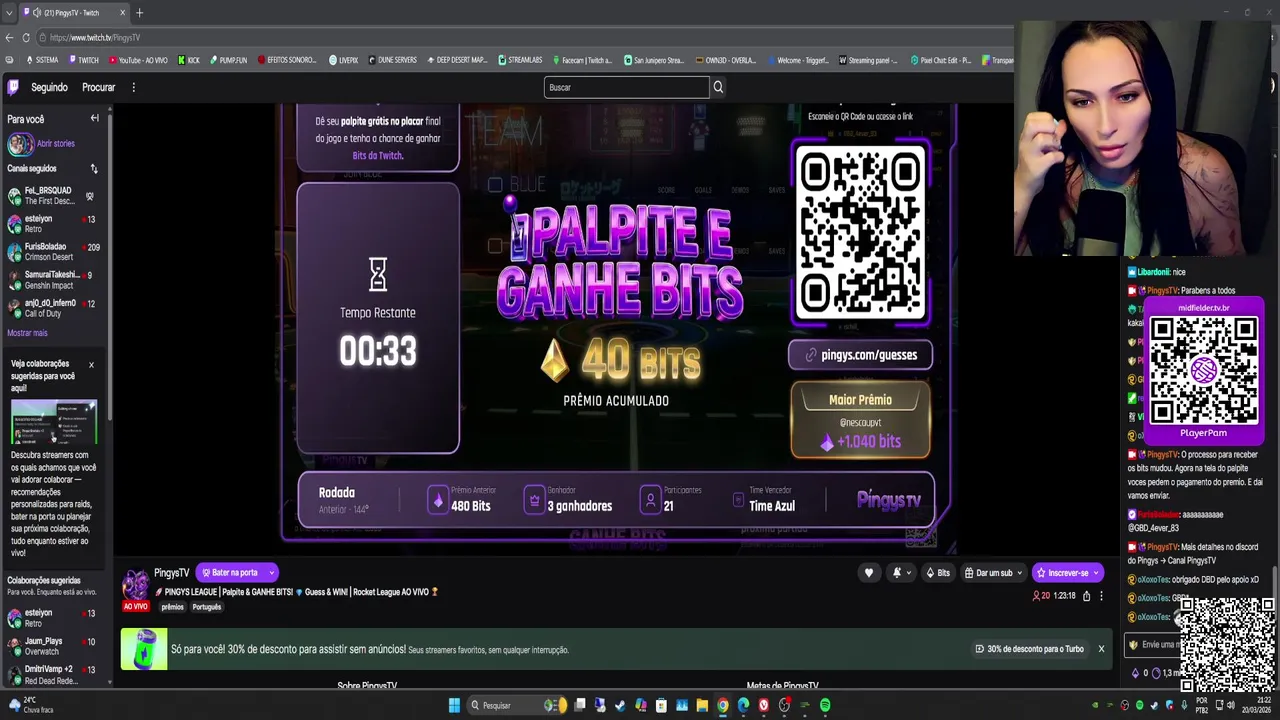Viewport: 1280px width, 720px height.
Task: Click the Dar um sub button
Action: pyautogui.click(x=993, y=573)
